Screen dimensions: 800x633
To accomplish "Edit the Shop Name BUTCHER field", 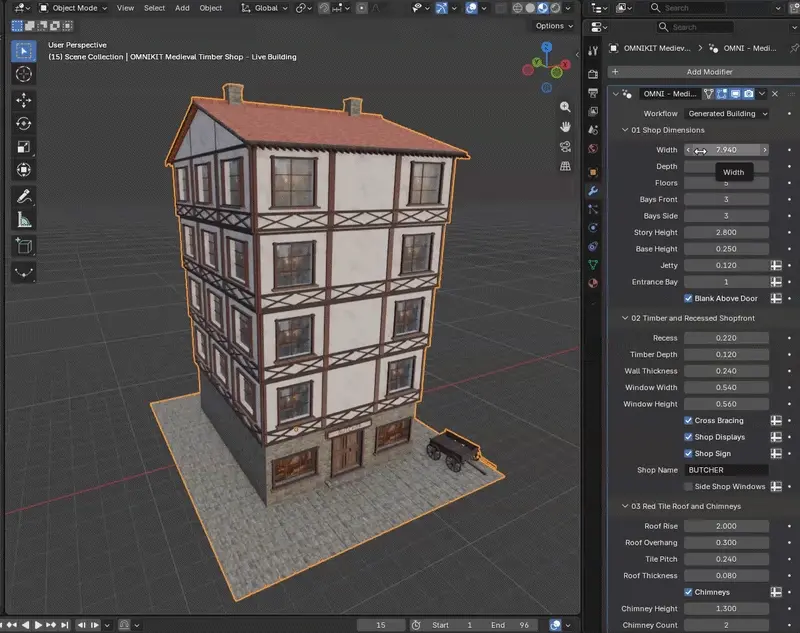I will coord(727,470).
